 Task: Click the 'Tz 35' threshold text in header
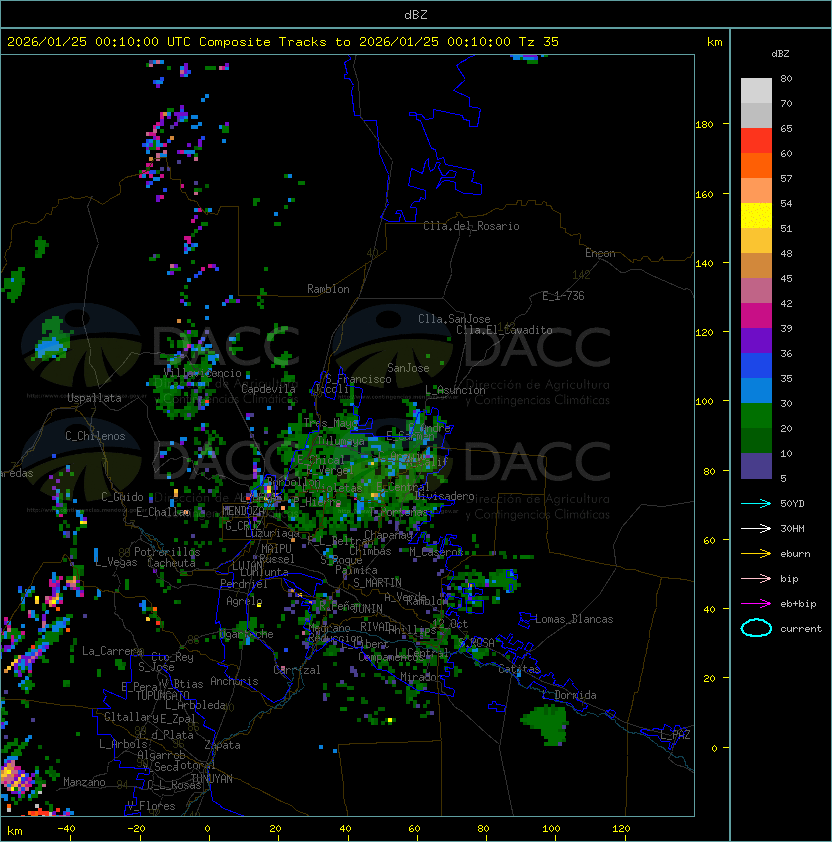point(539,42)
